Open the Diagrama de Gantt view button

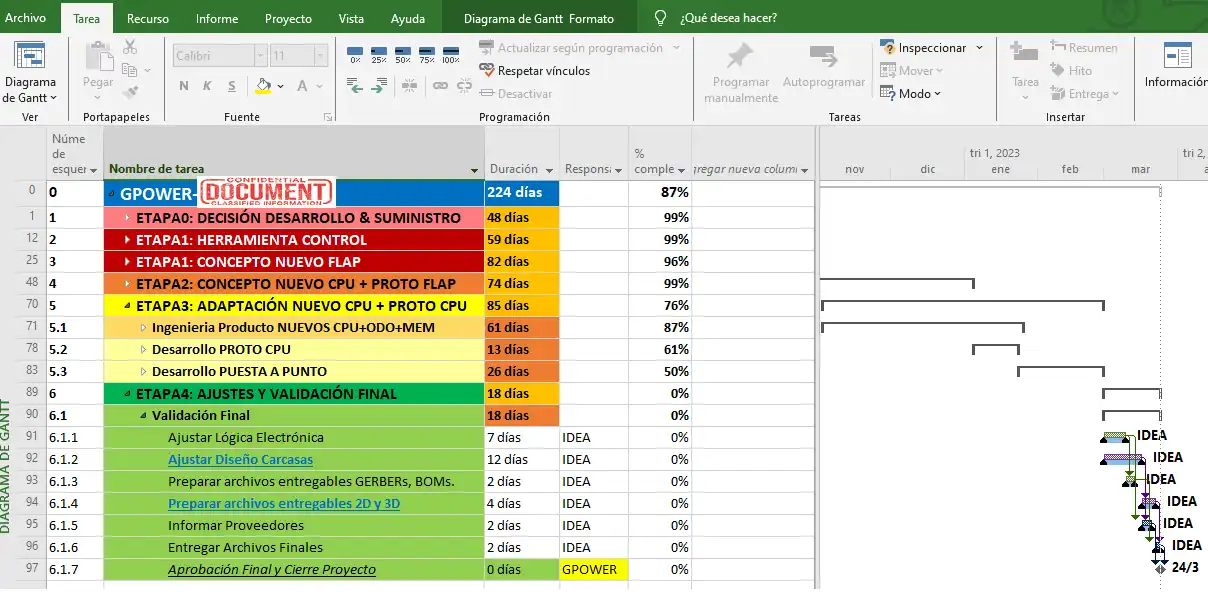click(x=30, y=72)
